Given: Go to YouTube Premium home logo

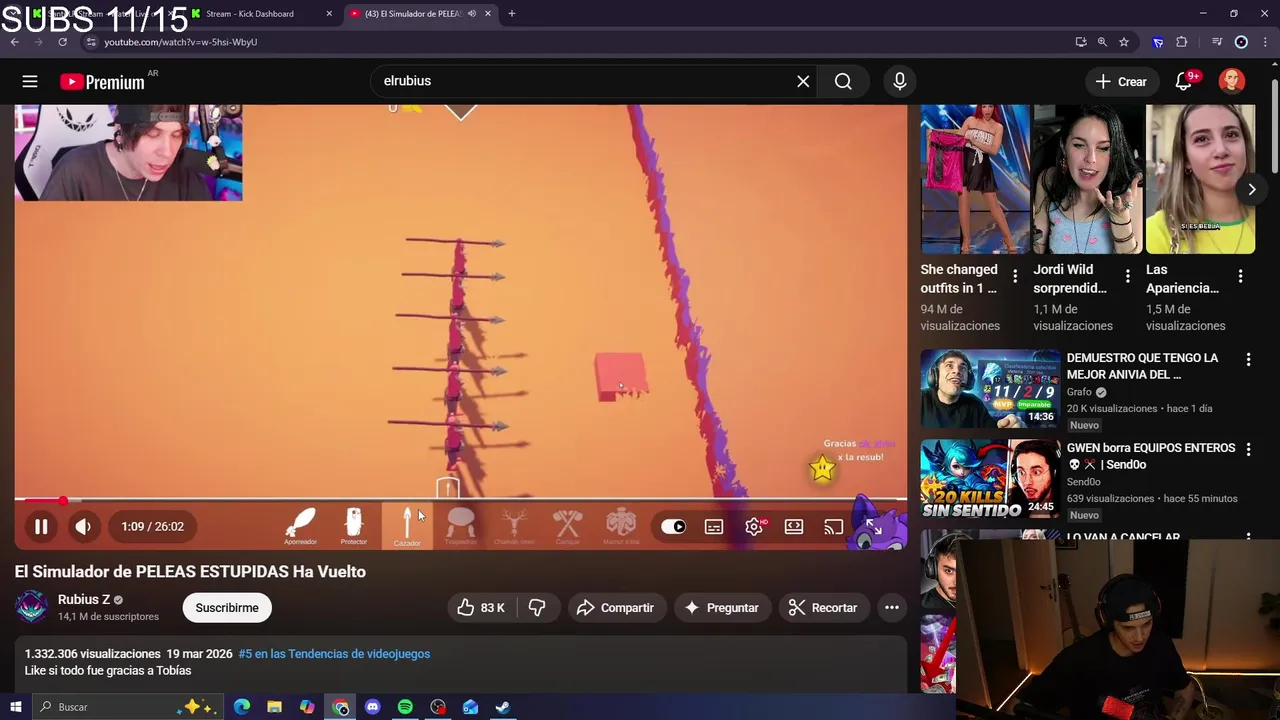Looking at the screenshot, I should (x=103, y=82).
